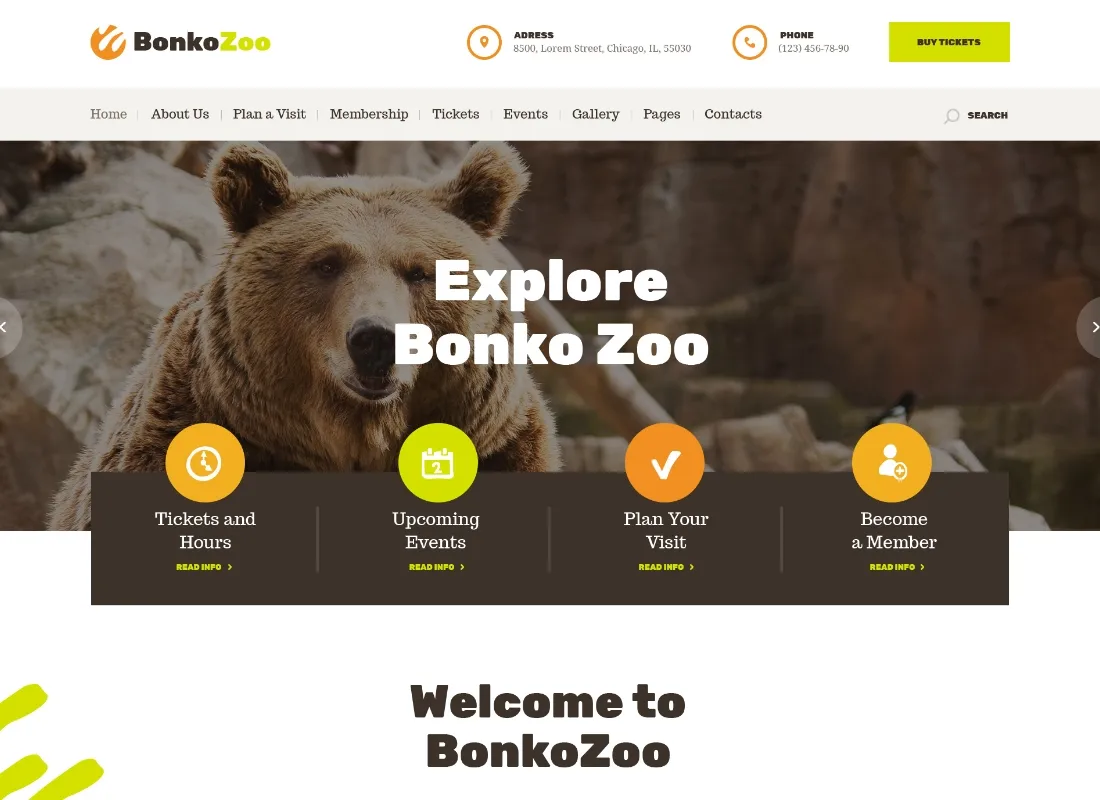
Task: Open the Membership menu item
Action: pos(369,114)
